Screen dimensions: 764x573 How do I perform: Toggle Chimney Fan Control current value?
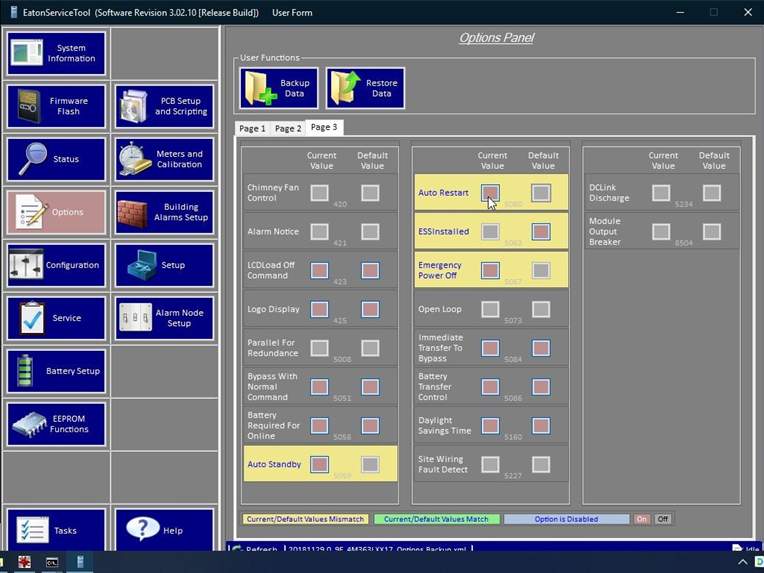tap(320, 193)
